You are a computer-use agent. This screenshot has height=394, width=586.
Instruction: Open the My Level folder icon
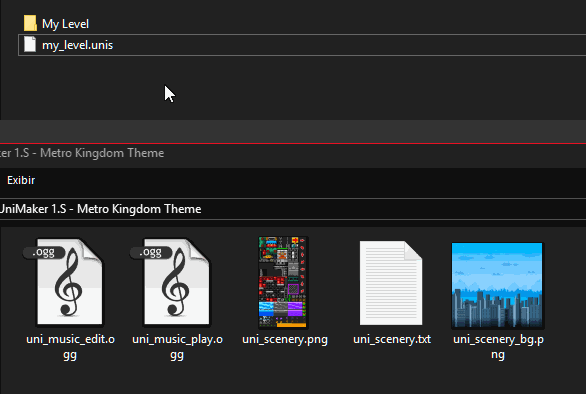pos(30,23)
